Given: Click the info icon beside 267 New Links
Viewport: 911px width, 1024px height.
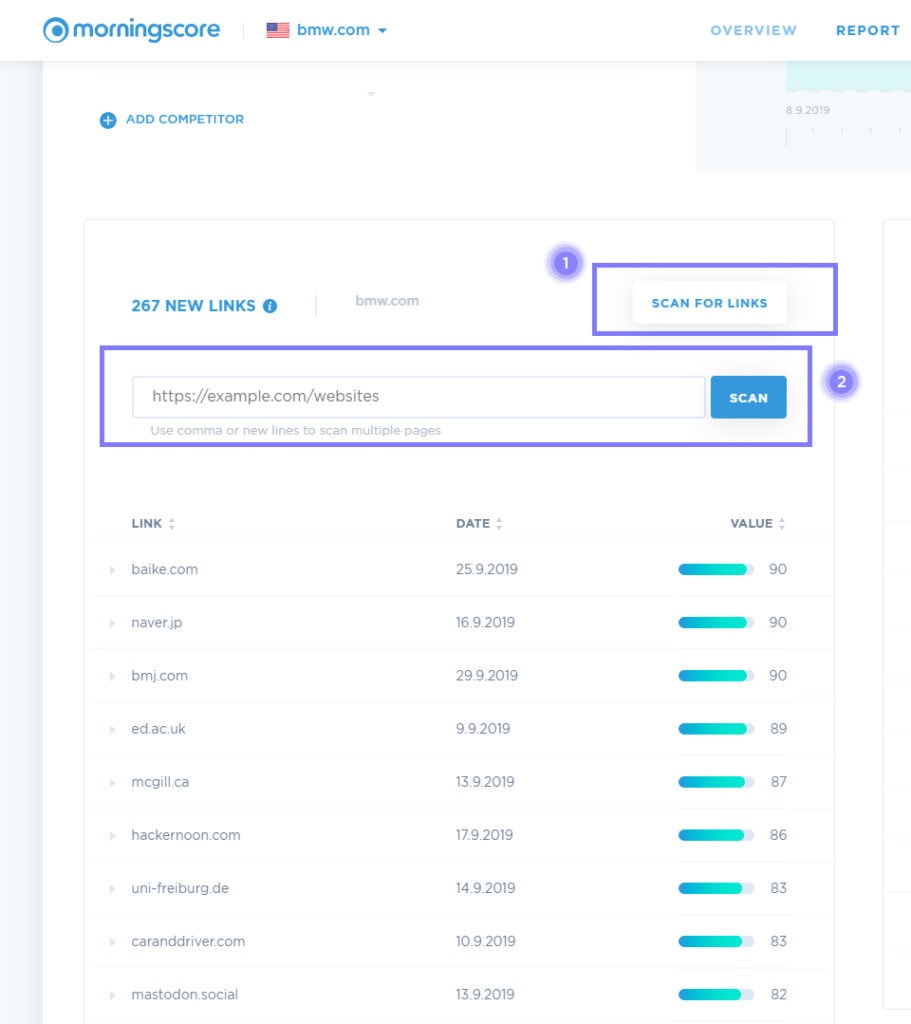Looking at the screenshot, I should (x=270, y=306).
